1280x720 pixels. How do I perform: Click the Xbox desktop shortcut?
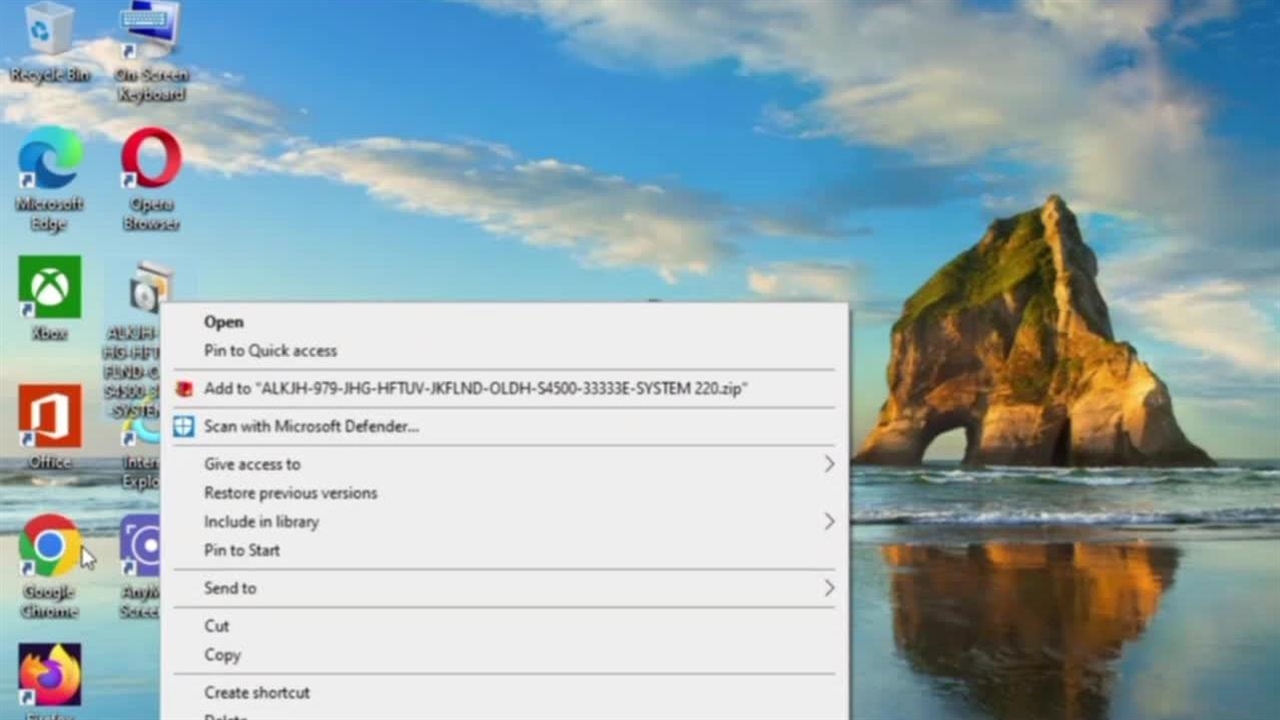(49, 287)
